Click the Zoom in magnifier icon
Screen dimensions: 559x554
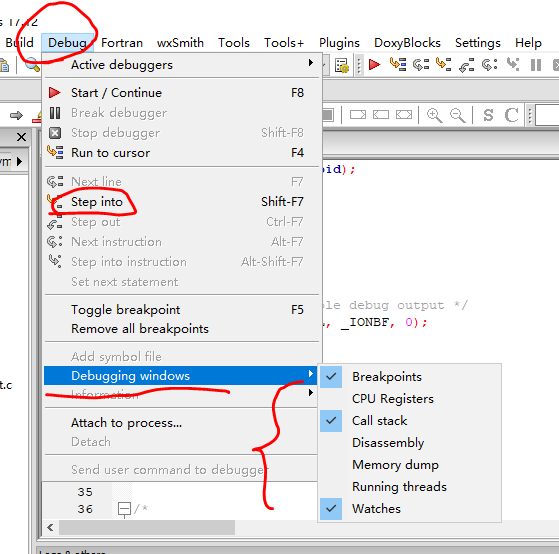435,115
